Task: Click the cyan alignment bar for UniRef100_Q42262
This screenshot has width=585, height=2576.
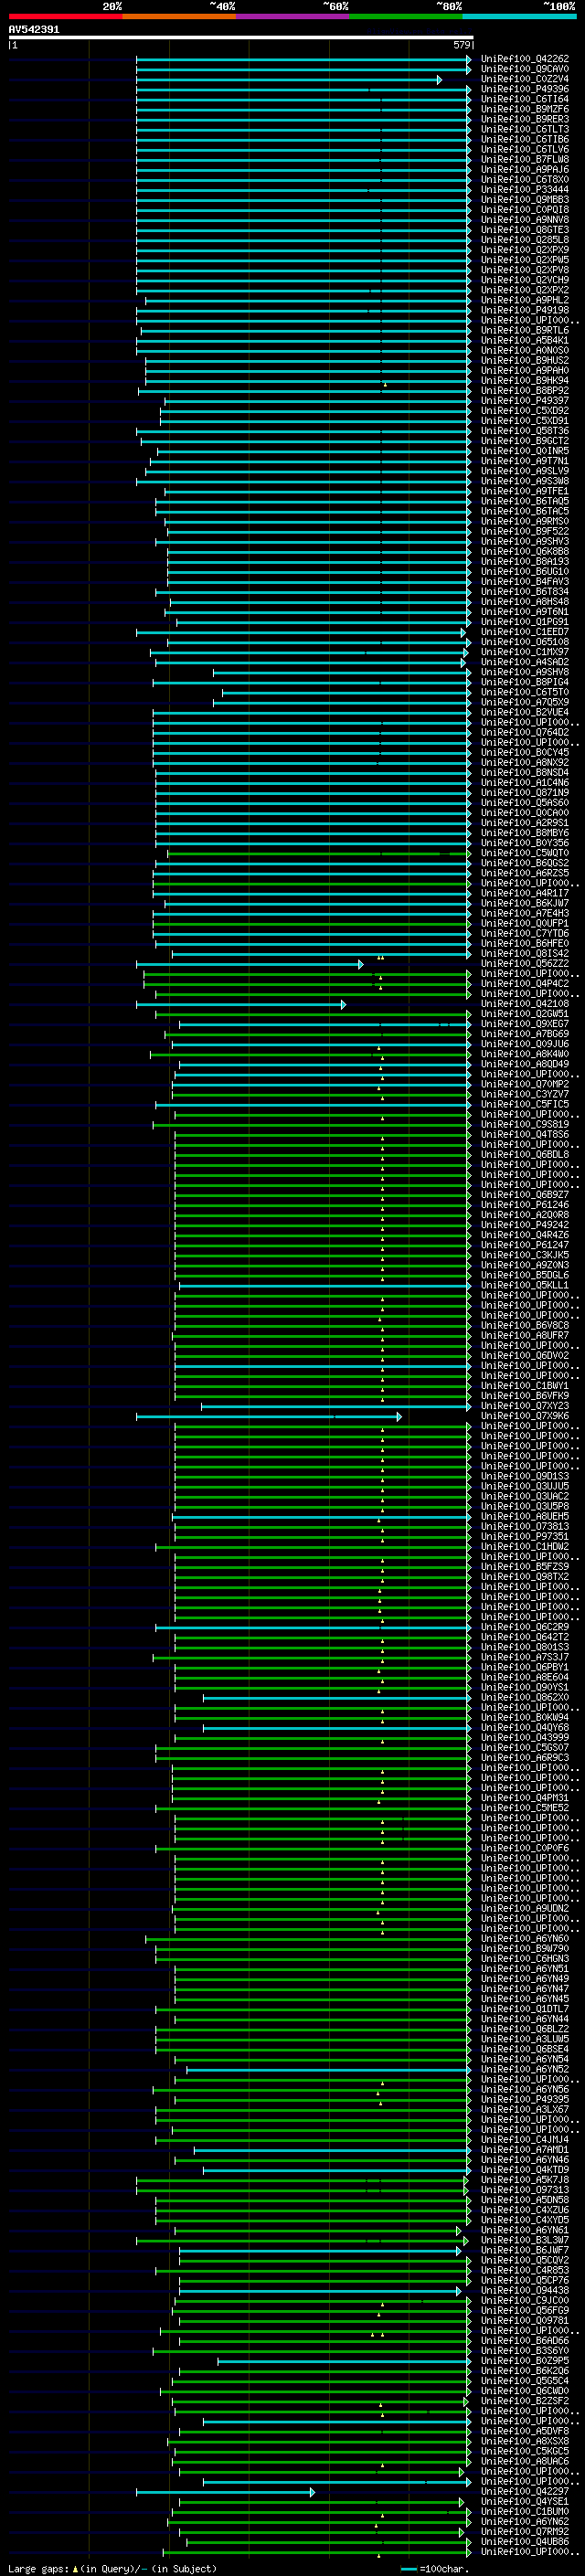Action: point(304,59)
